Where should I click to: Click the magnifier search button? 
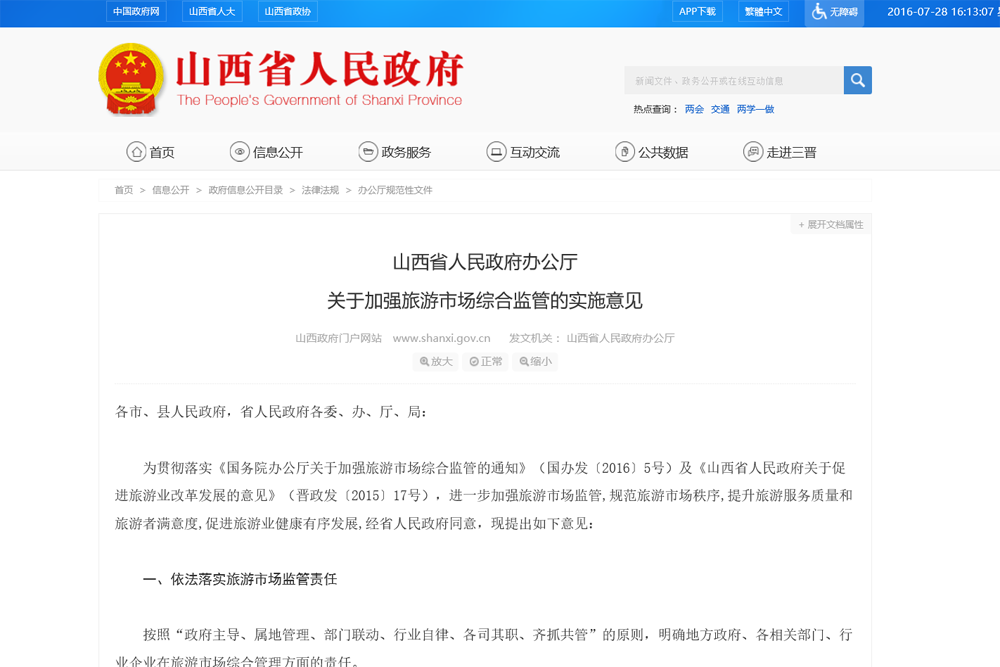pyautogui.click(x=857, y=80)
